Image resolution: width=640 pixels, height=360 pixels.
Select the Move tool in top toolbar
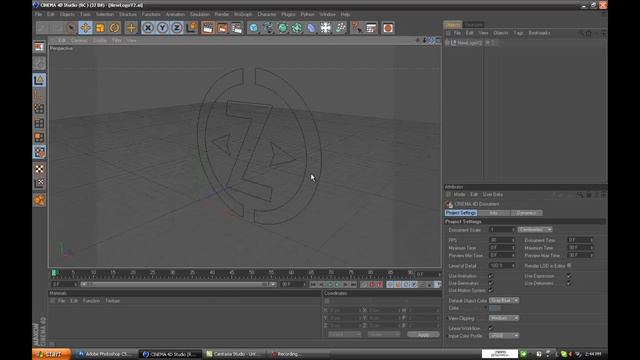[x=85, y=28]
